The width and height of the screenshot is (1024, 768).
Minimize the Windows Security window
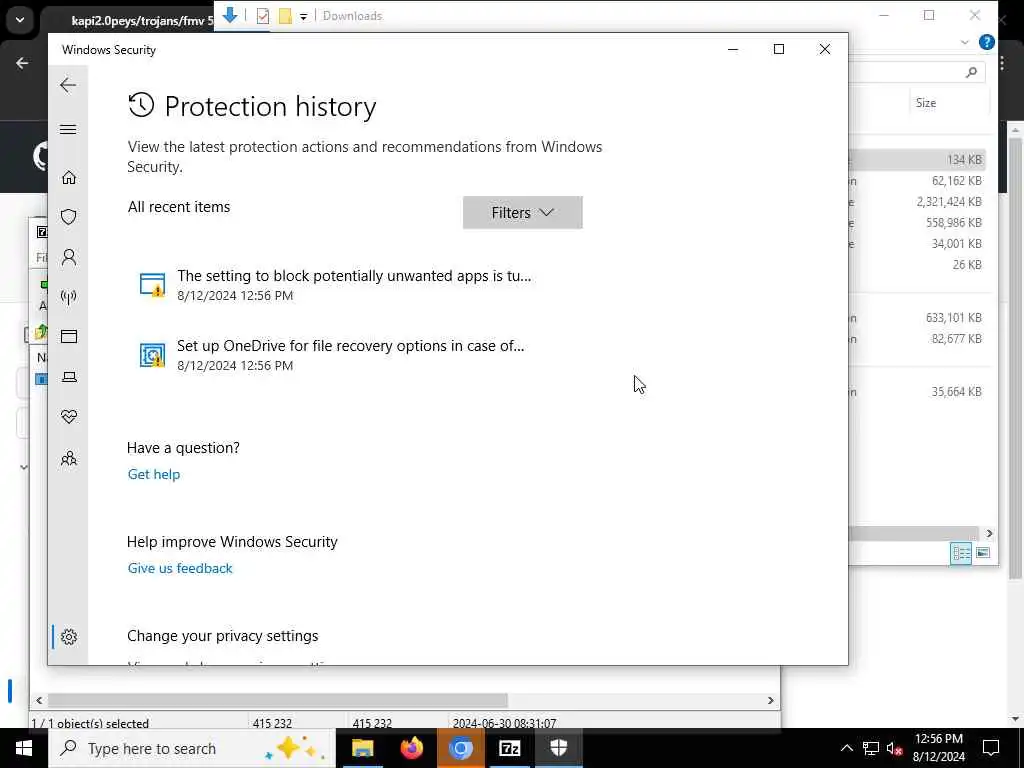[x=733, y=50]
